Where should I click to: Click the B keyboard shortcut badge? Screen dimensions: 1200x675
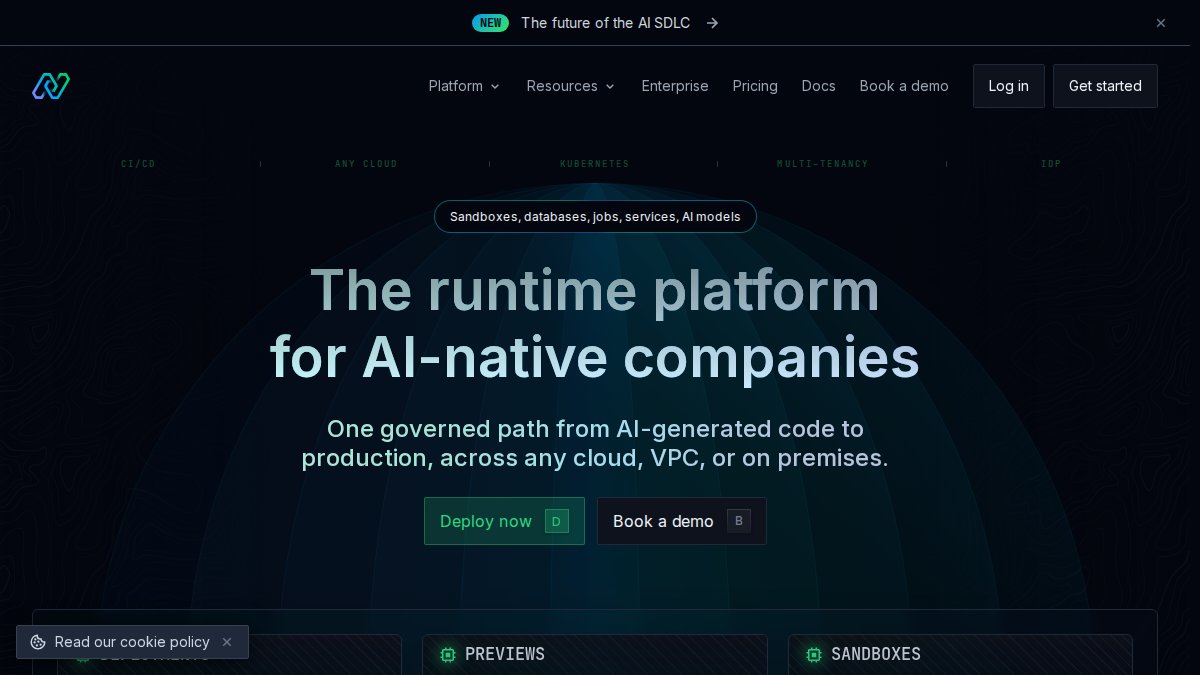[x=739, y=521]
